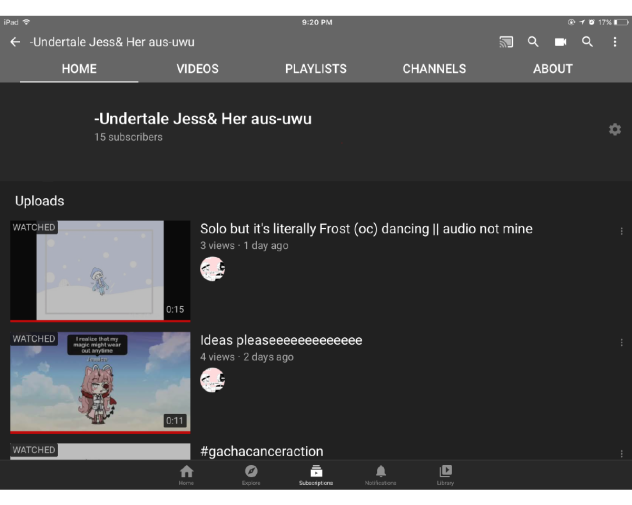Open more options for Ideas pleaseeee video

621,343
